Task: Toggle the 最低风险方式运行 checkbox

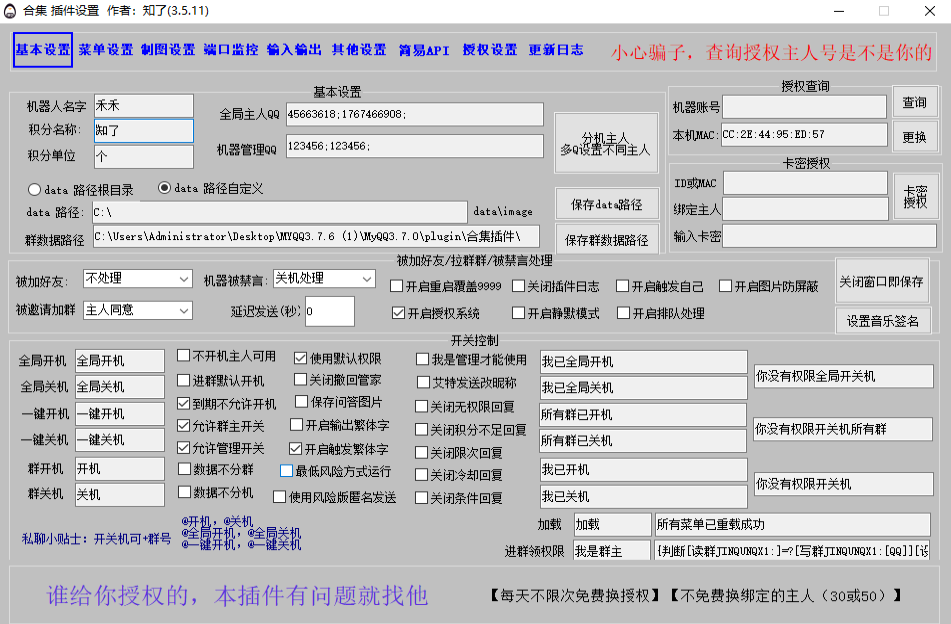Action: coord(287,471)
